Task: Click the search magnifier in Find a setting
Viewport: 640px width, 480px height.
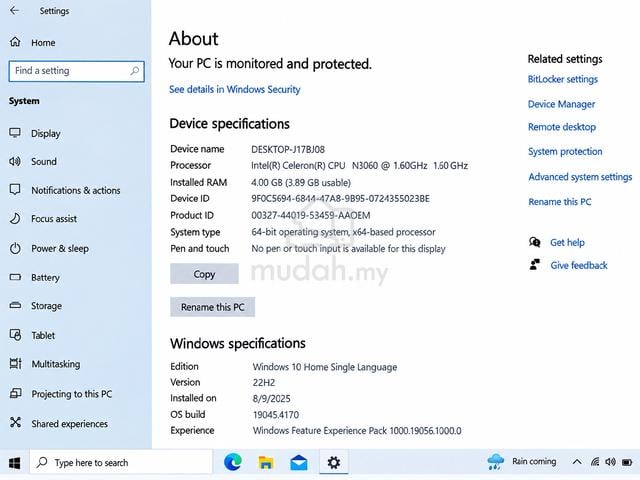Action: (x=134, y=71)
